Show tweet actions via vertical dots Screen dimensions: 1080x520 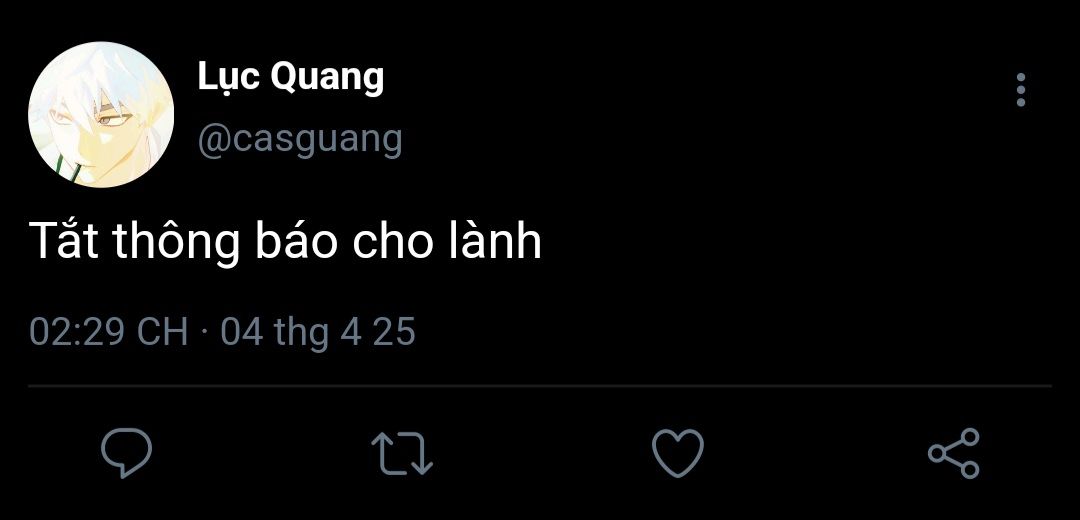click(x=1021, y=90)
